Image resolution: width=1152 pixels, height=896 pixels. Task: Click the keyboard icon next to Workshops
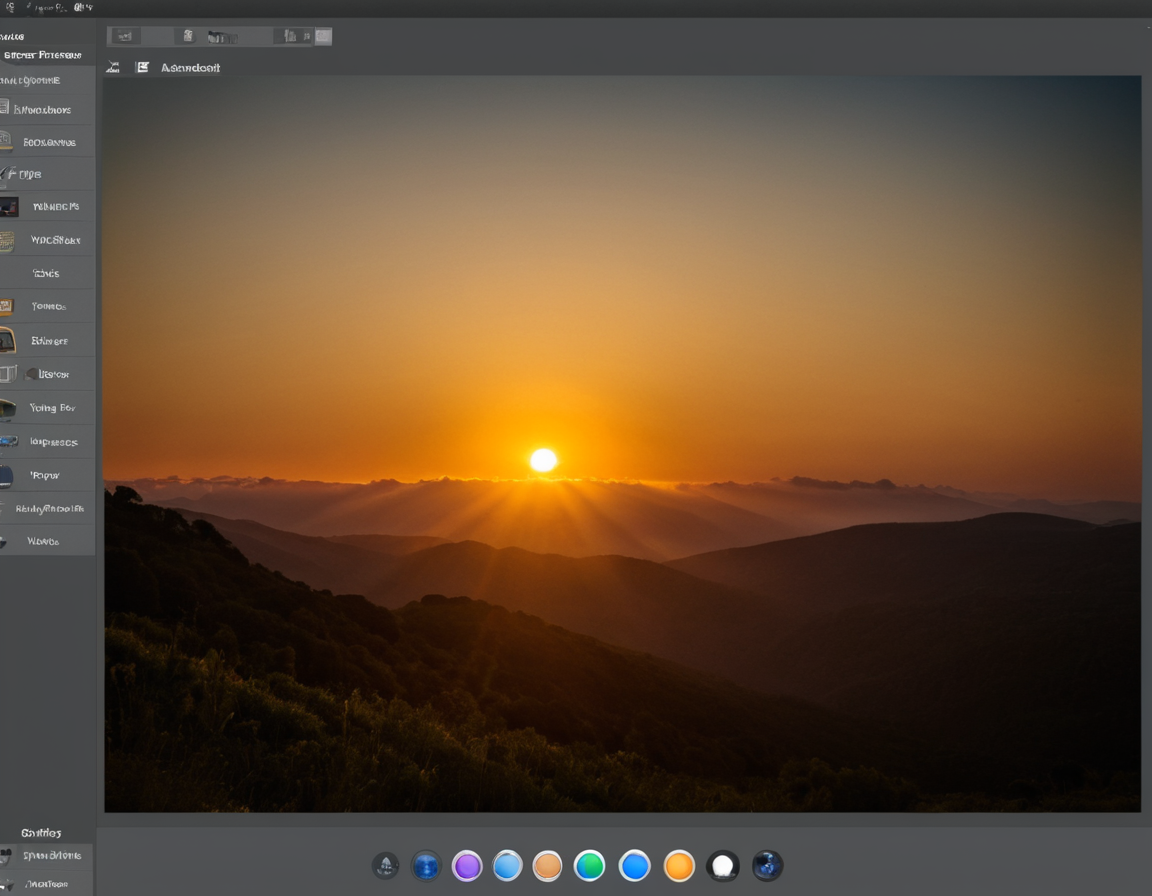10,240
